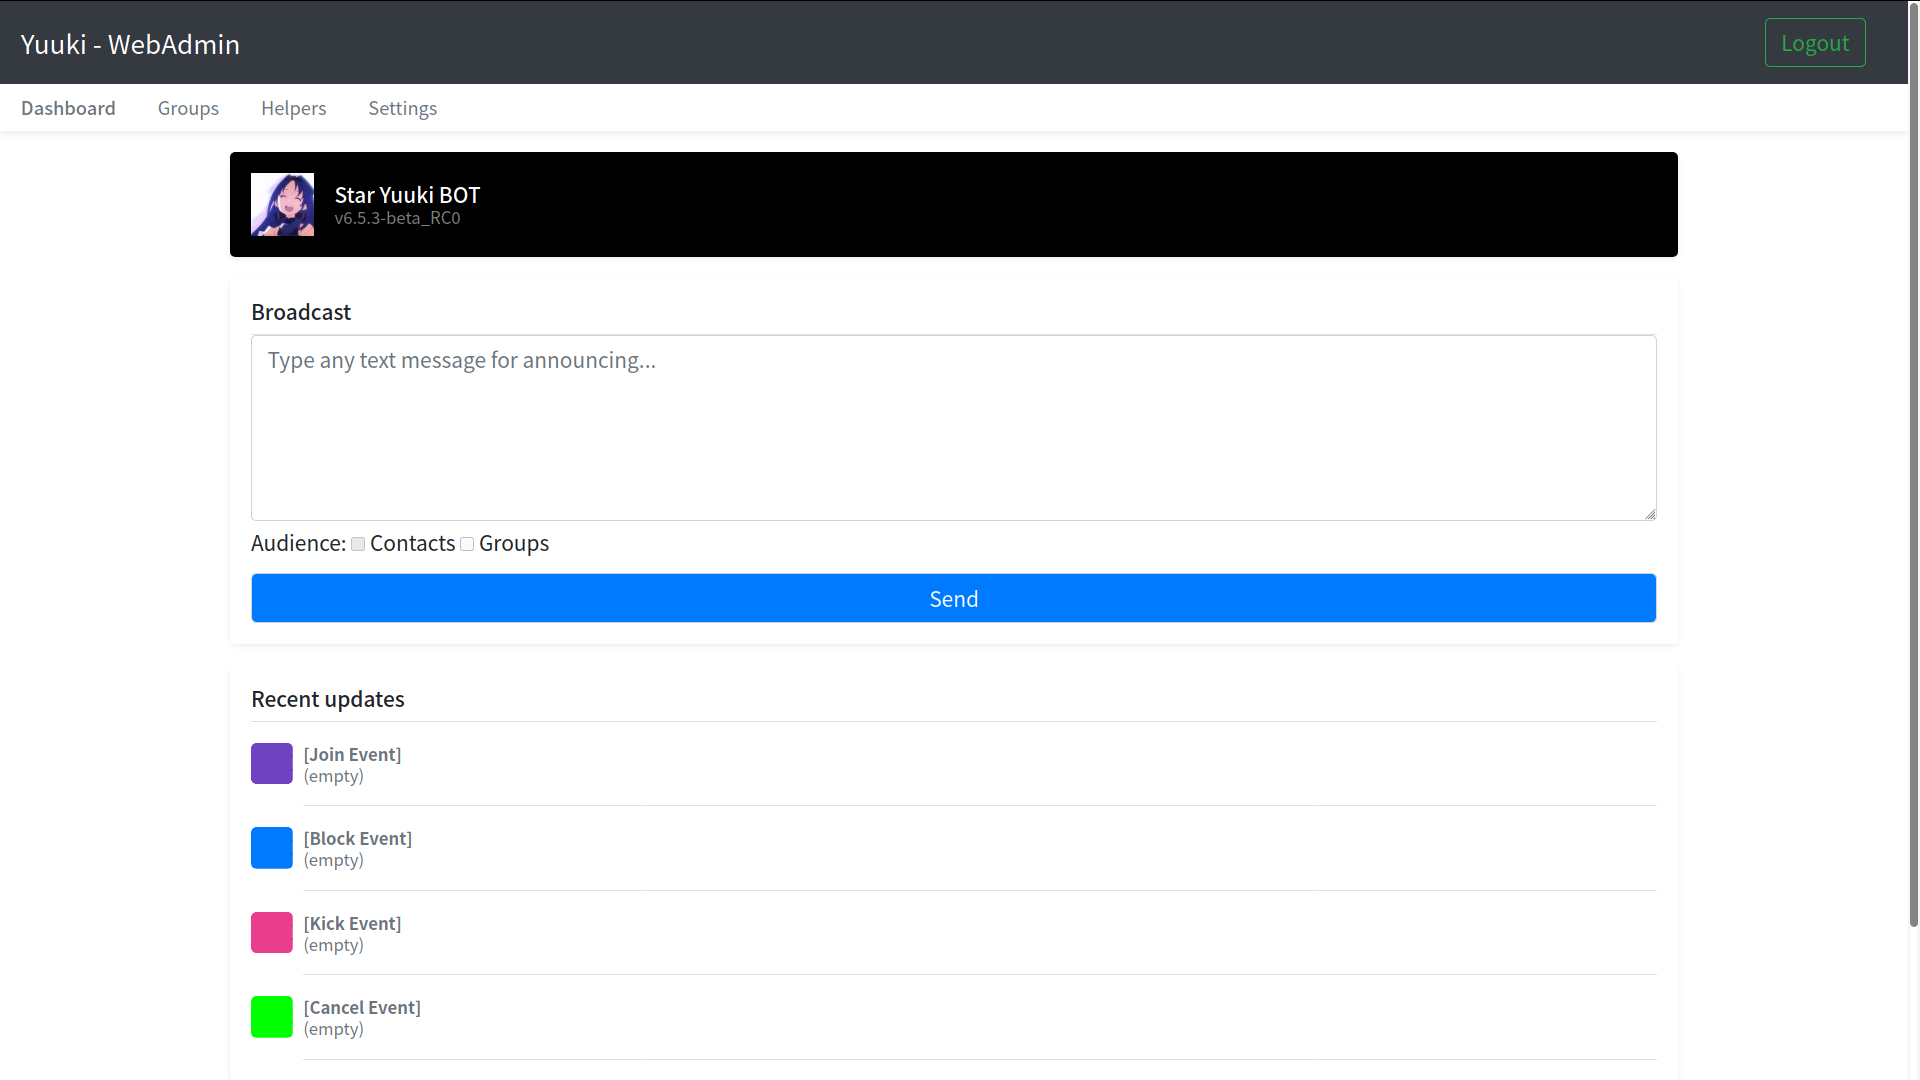Click the purple Join Event icon
This screenshot has height=1080, width=1920.
[x=271, y=763]
